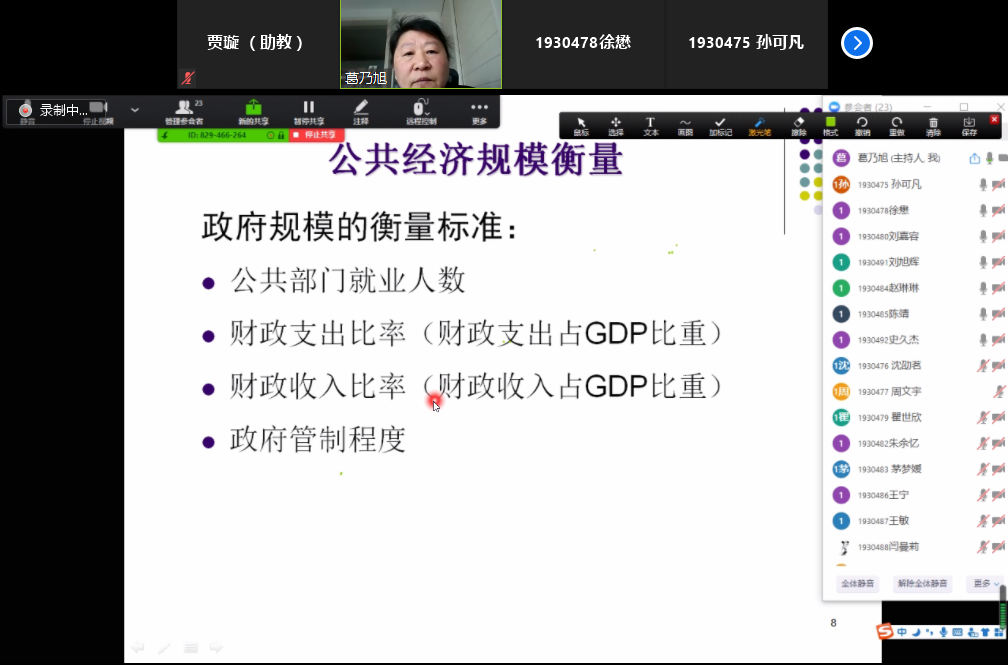Click the 撤销 undo annotation icon
The height and width of the screenshot is (665, 1008).
(x=862, y=125)
